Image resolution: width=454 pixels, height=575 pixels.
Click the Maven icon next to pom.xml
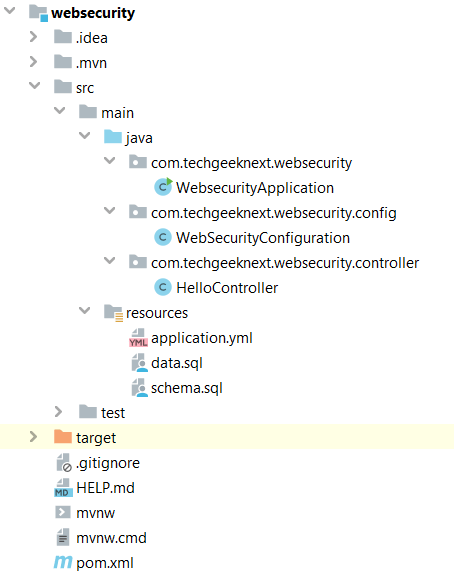click(63, 562)
